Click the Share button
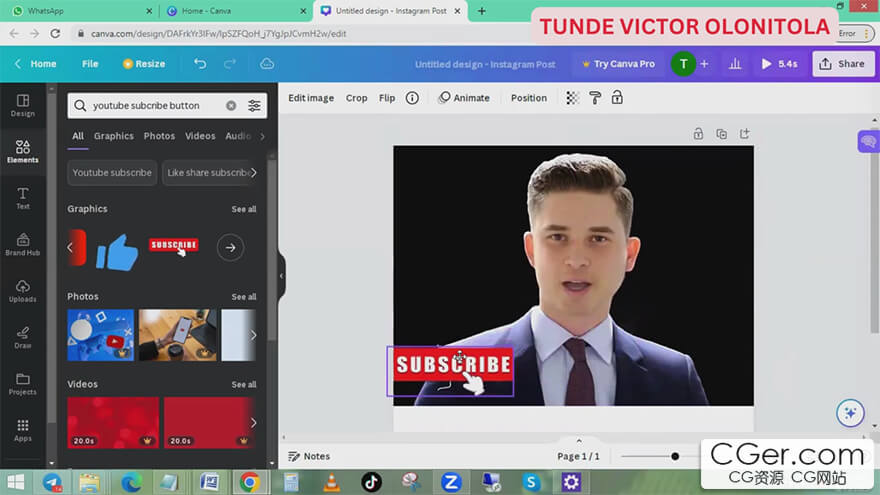Image resolution: width=880 pixels, height=495 pixels. (843, 64)
